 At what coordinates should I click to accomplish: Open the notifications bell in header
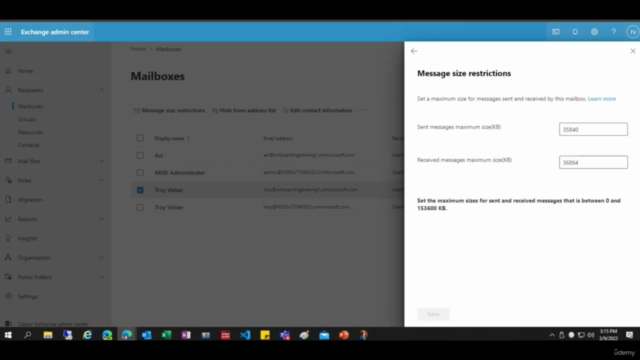pyautogui.click(x=575, y=32)
